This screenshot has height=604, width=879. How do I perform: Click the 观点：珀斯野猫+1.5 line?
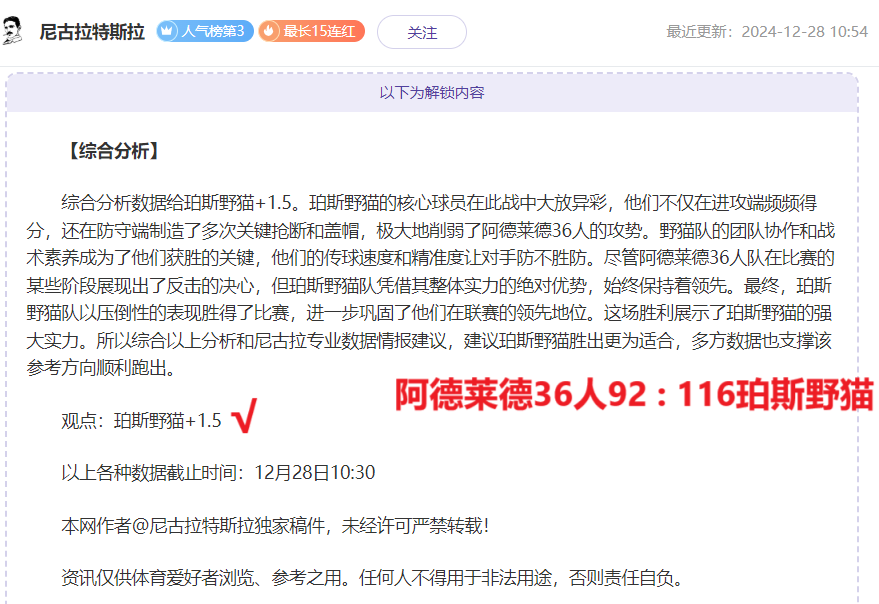point(141,421)
